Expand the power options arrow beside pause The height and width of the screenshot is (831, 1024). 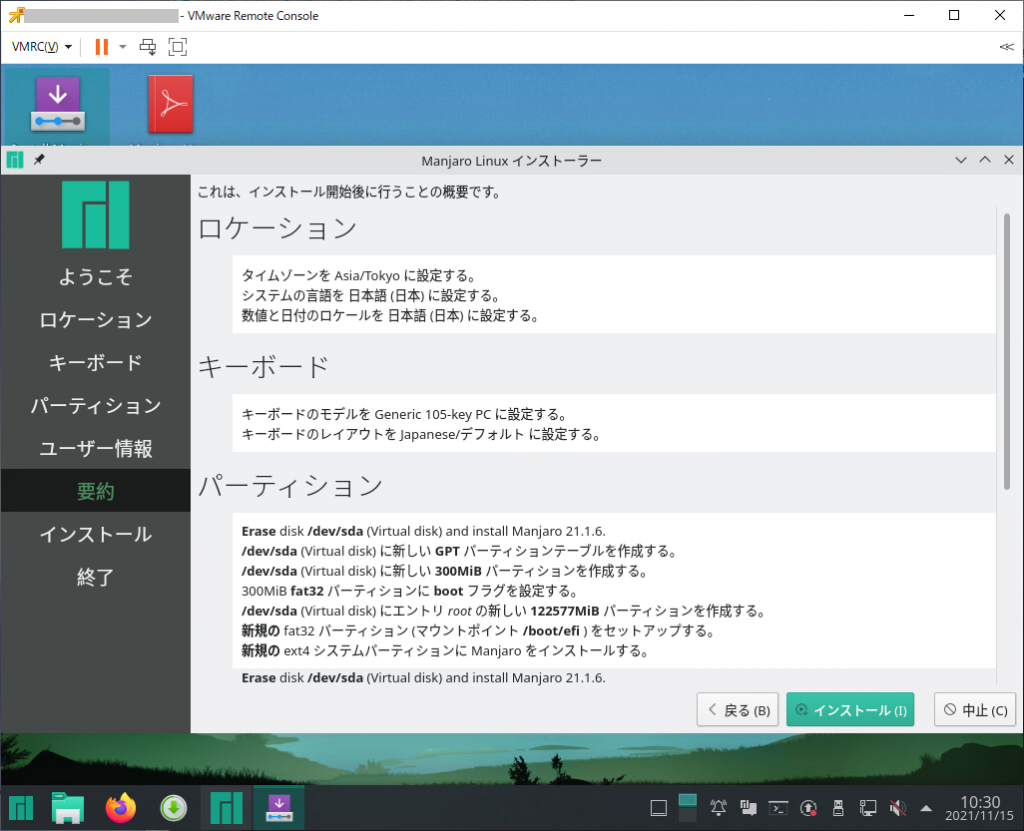tap(122, 47)
